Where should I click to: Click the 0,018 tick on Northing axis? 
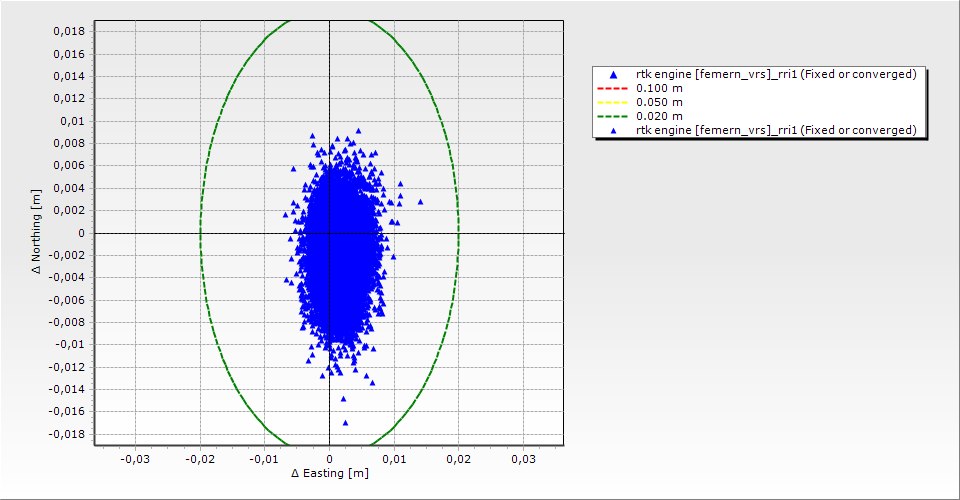tap(68, 31)
